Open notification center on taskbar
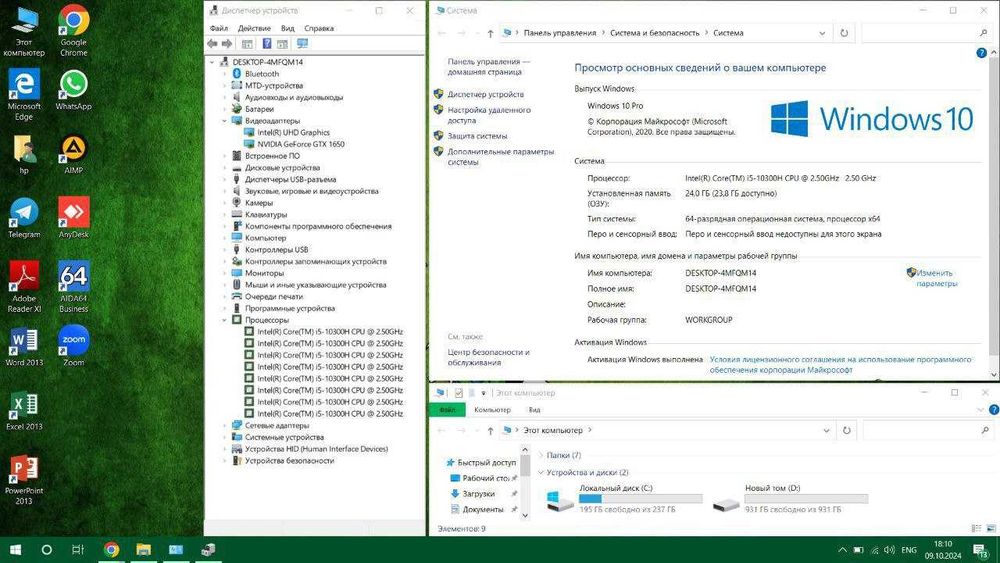1000x563 pixels. [982, 550]
